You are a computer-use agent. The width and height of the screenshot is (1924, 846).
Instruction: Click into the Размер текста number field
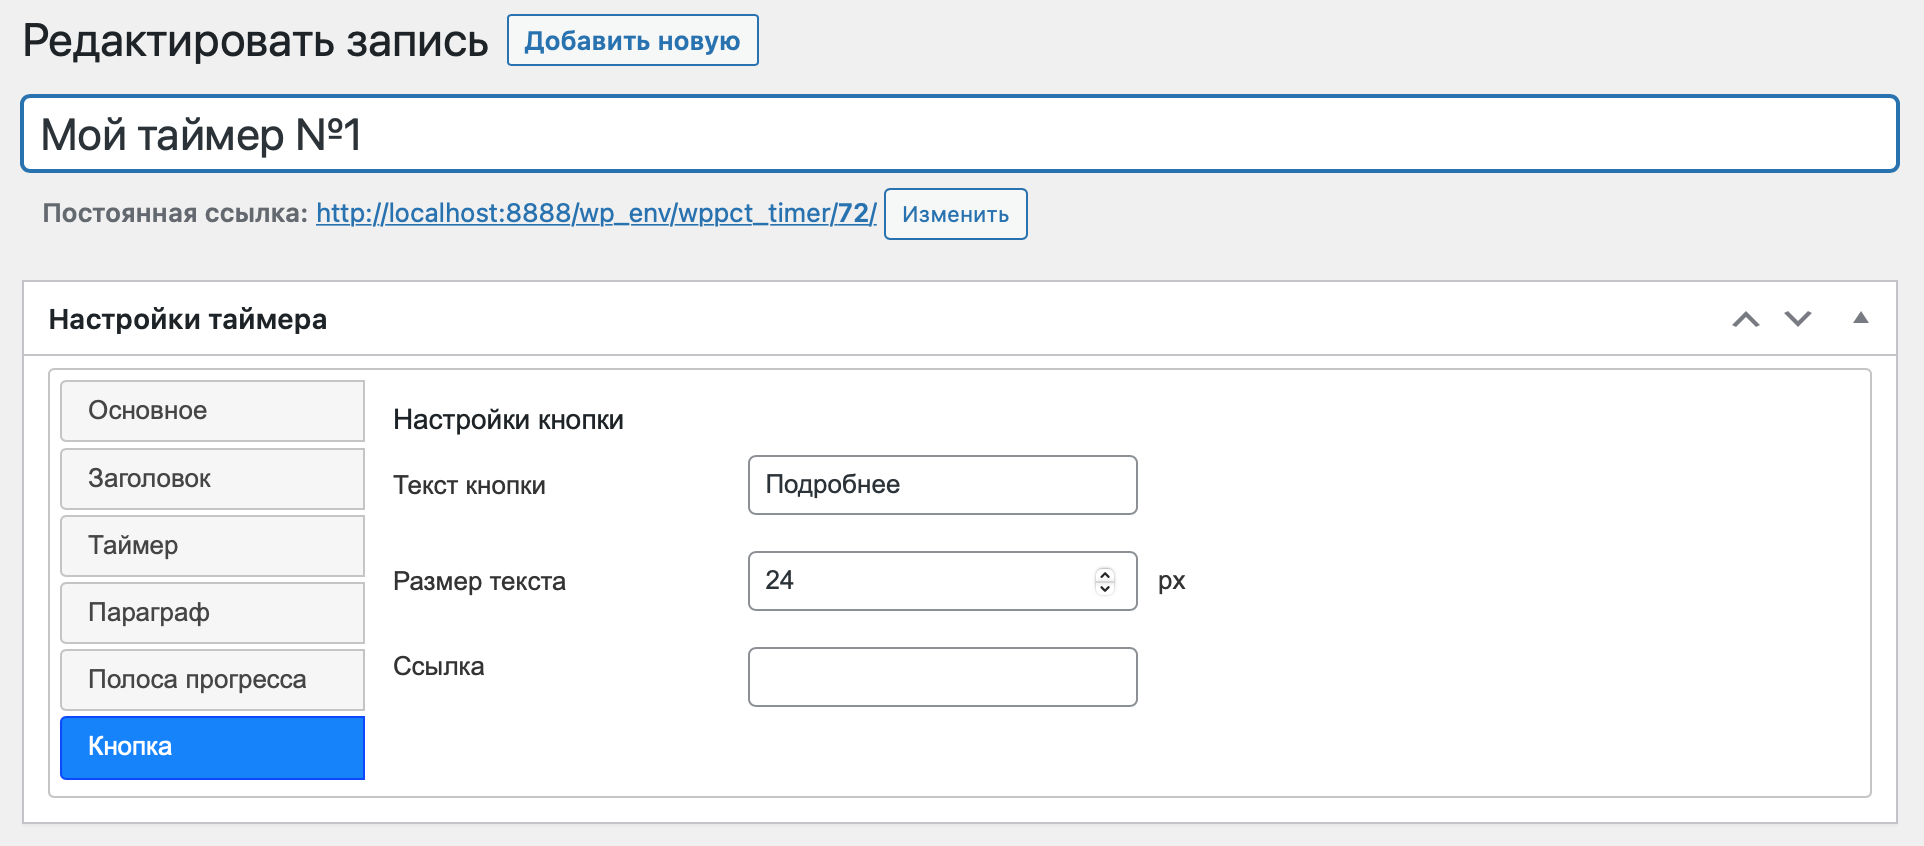click(920, 581)
